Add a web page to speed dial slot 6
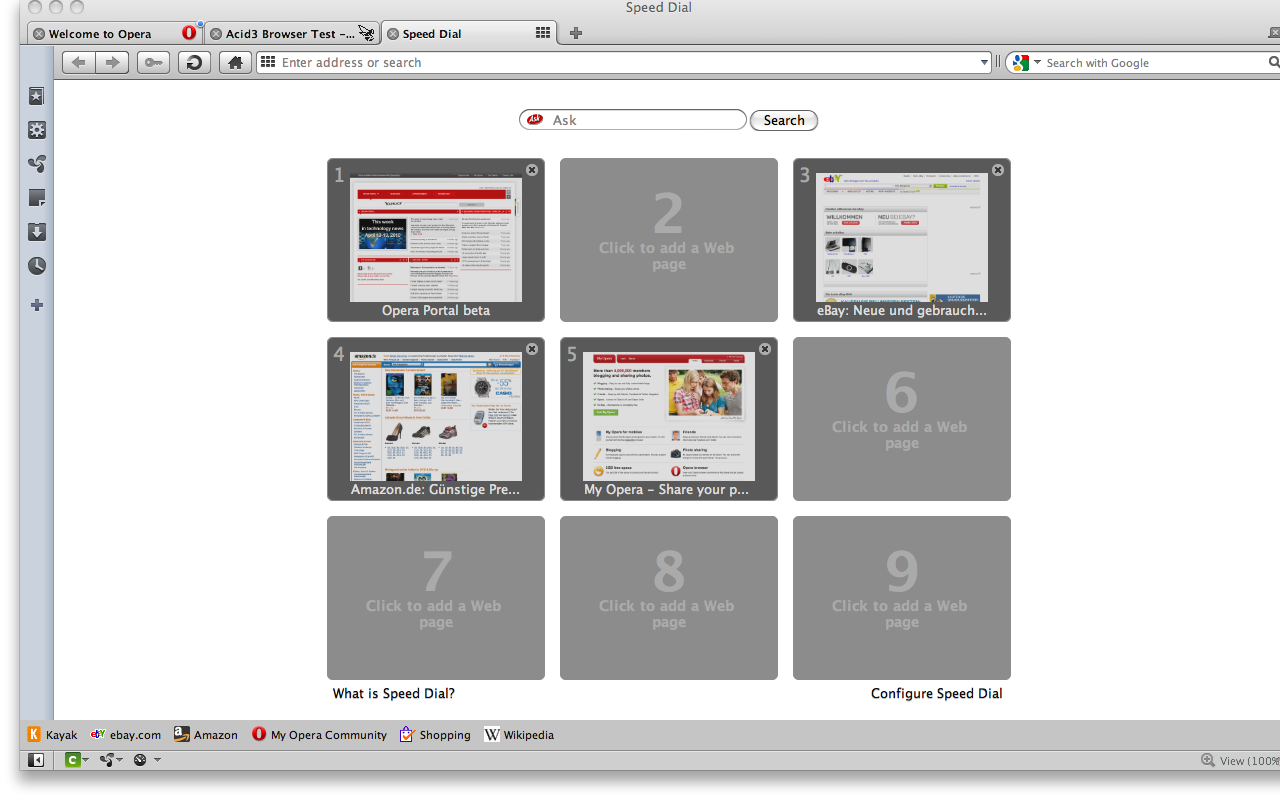This screenshot has width=1280, height=800. click(902, 419)
